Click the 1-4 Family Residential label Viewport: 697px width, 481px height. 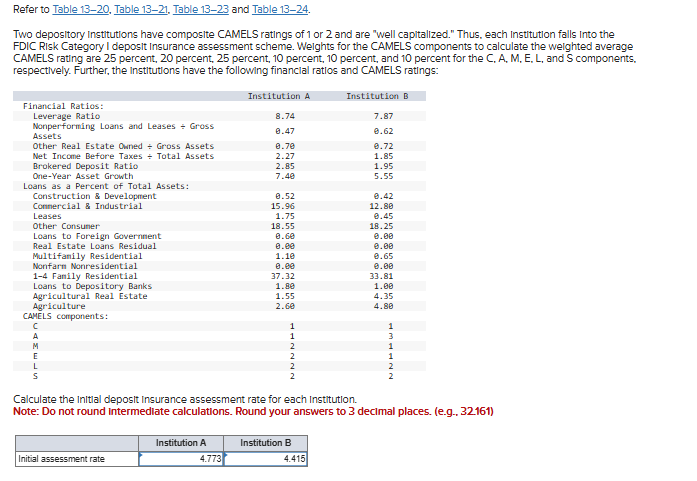point(85,276)
